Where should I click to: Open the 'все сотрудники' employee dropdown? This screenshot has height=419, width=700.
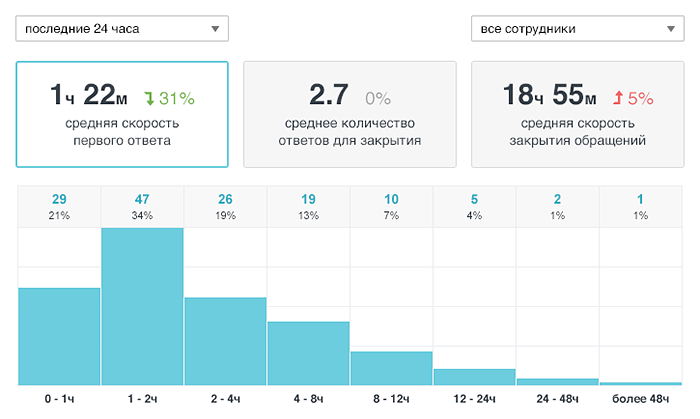click(577, 29)
